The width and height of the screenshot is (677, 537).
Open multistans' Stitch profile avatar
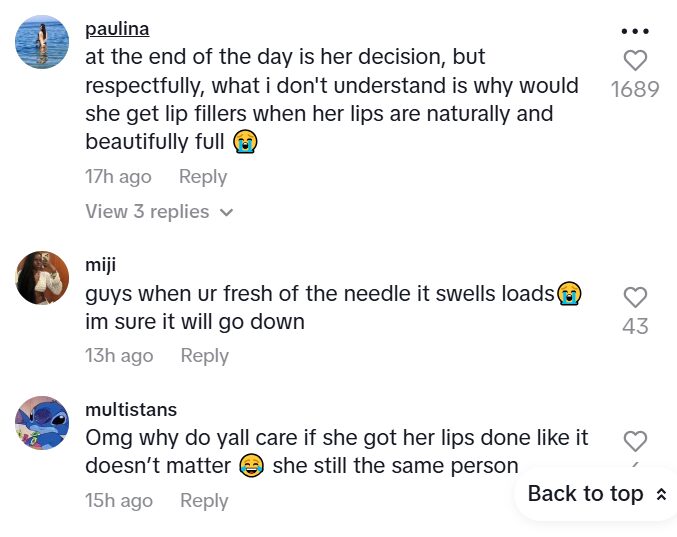(x=43, y=422)
